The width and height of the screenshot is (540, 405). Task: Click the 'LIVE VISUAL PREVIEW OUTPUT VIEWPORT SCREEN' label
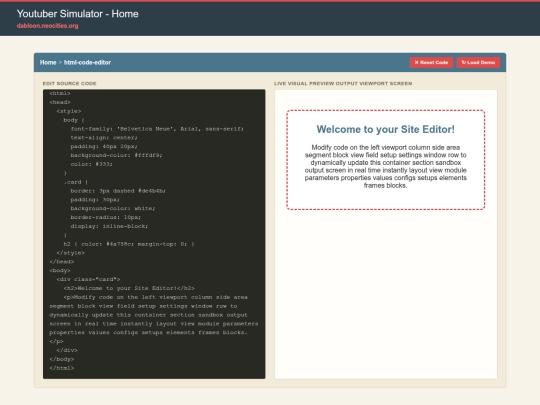(x=343, y=83)
